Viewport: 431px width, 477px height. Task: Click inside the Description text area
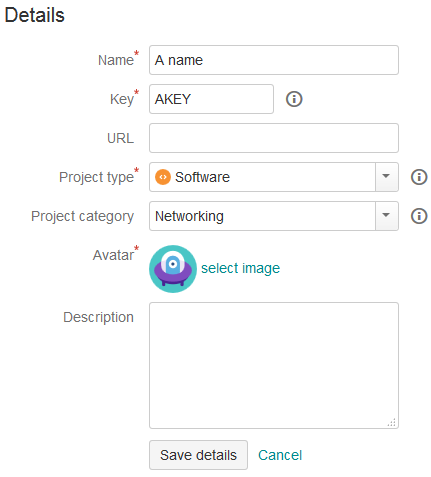[x=274, y=365]
